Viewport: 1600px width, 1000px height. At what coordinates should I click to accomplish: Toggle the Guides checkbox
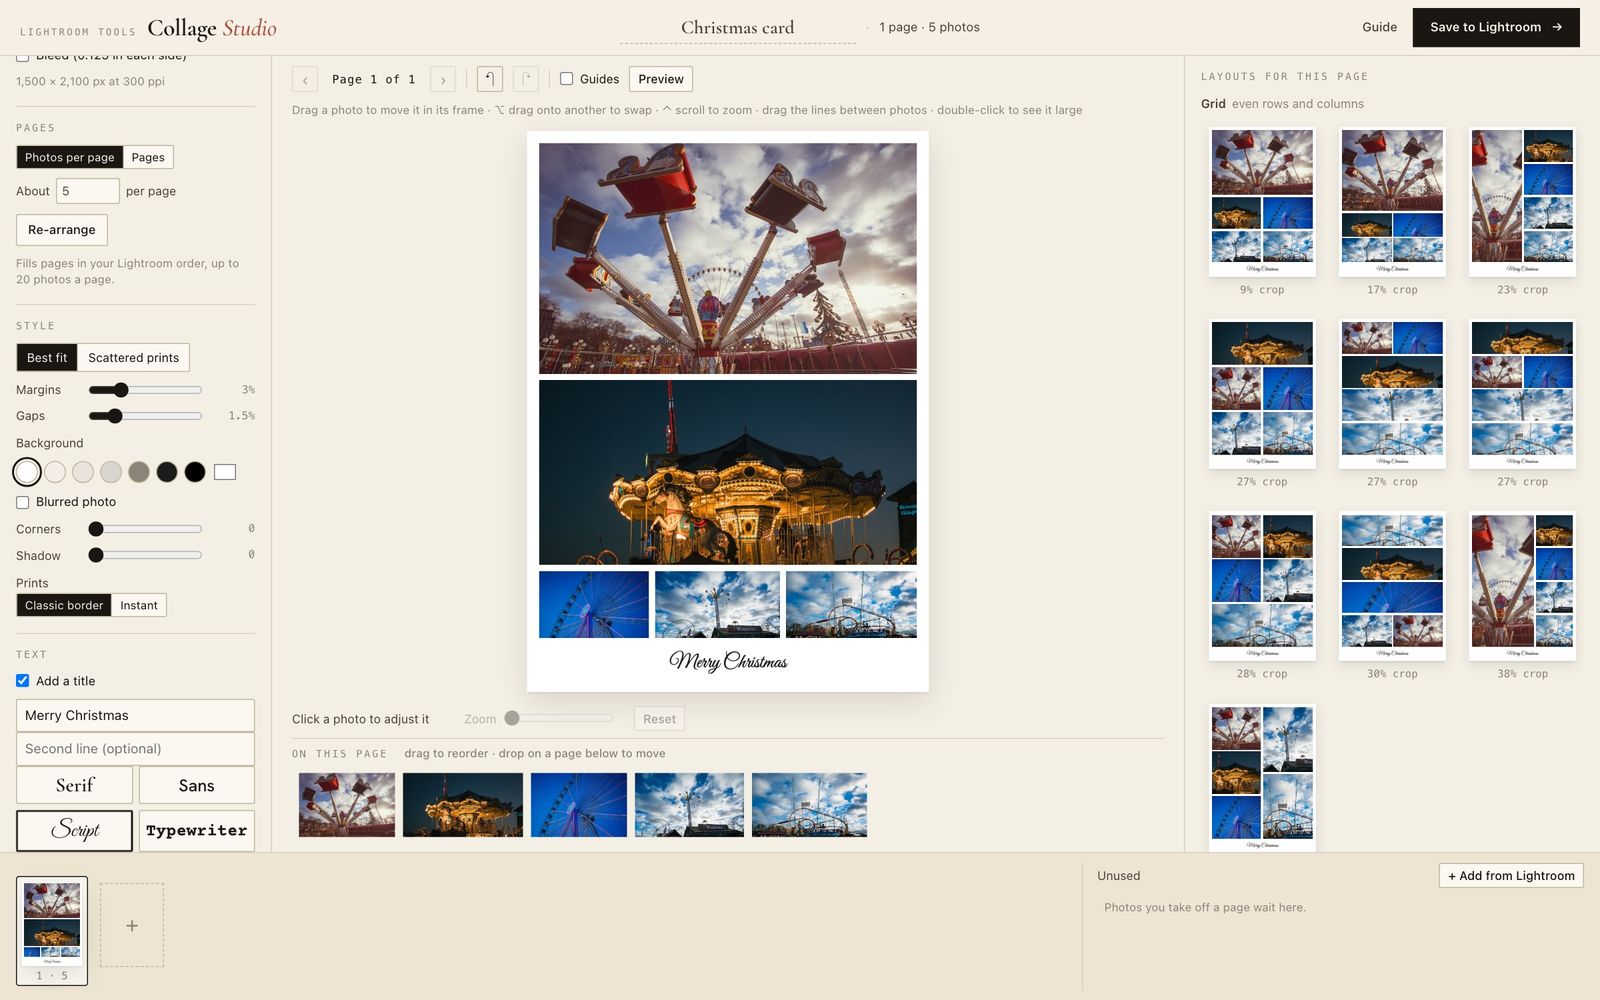[x=566, y=79]
